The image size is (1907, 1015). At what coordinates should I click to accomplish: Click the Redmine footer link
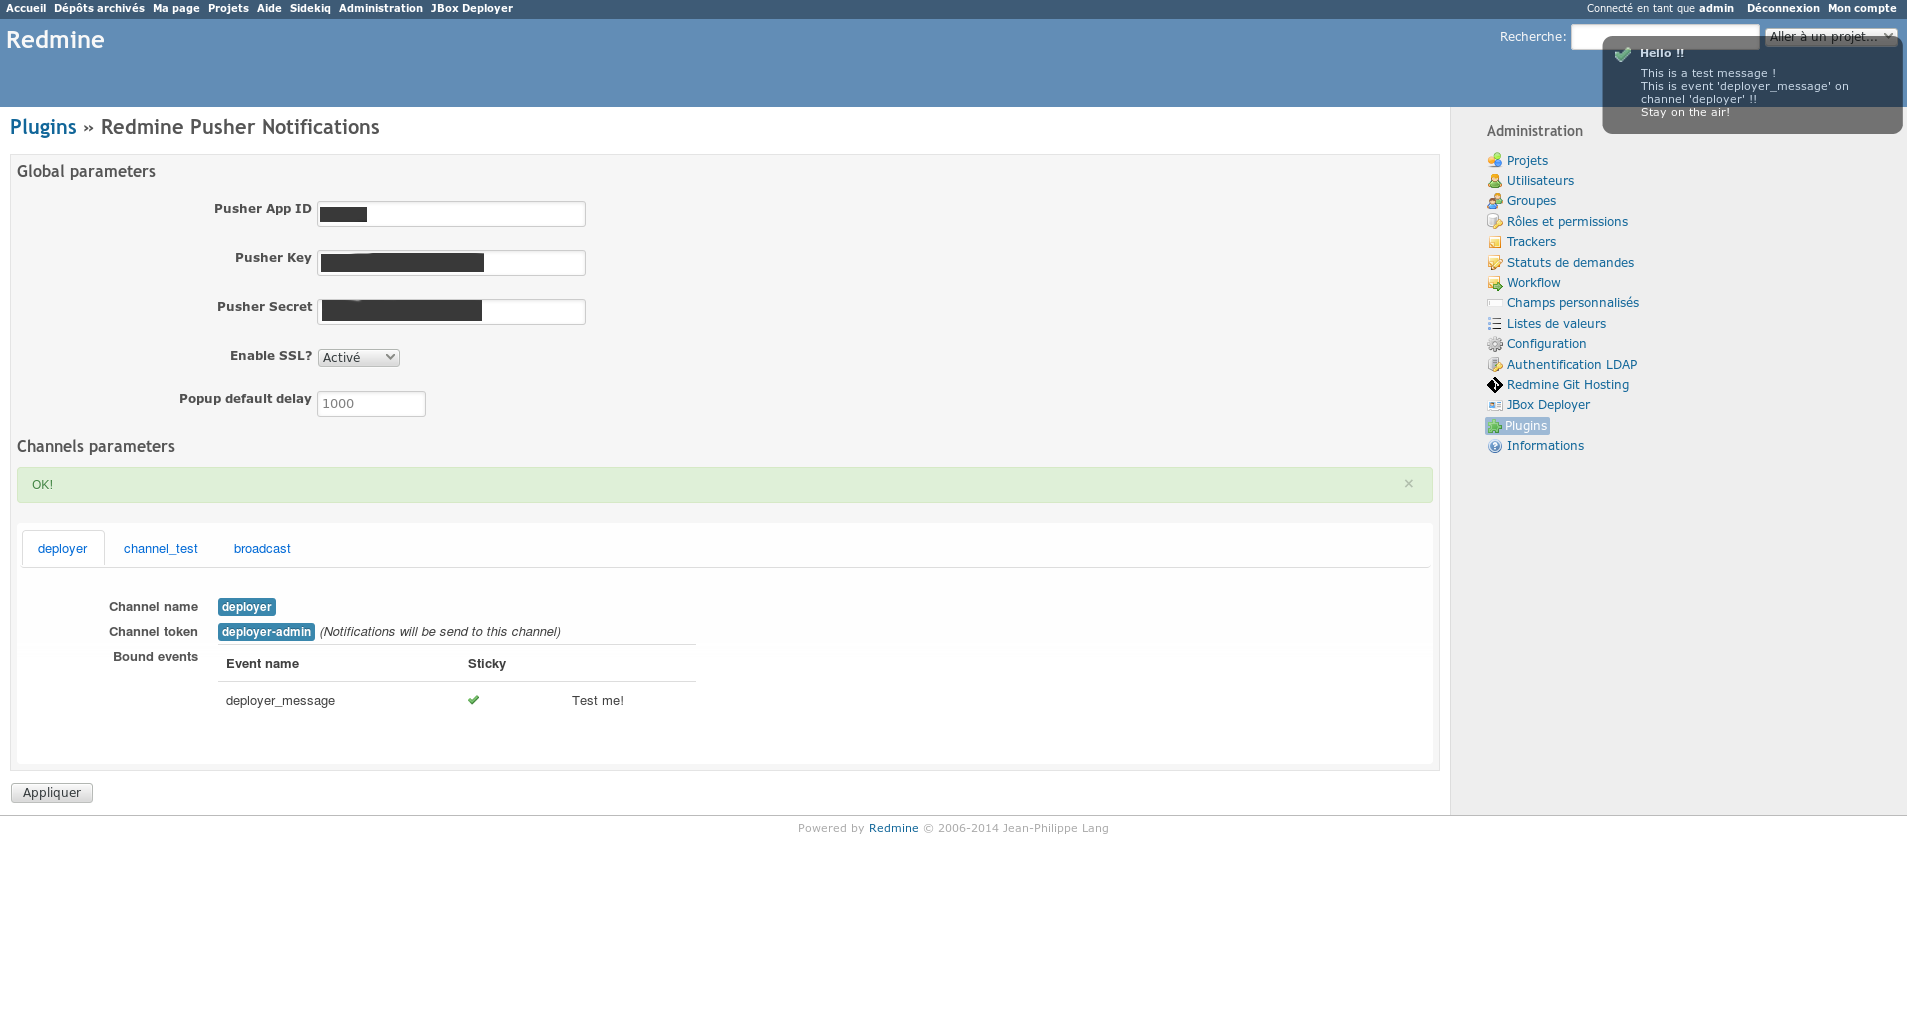pyautogui.click(x=893, y=828)
